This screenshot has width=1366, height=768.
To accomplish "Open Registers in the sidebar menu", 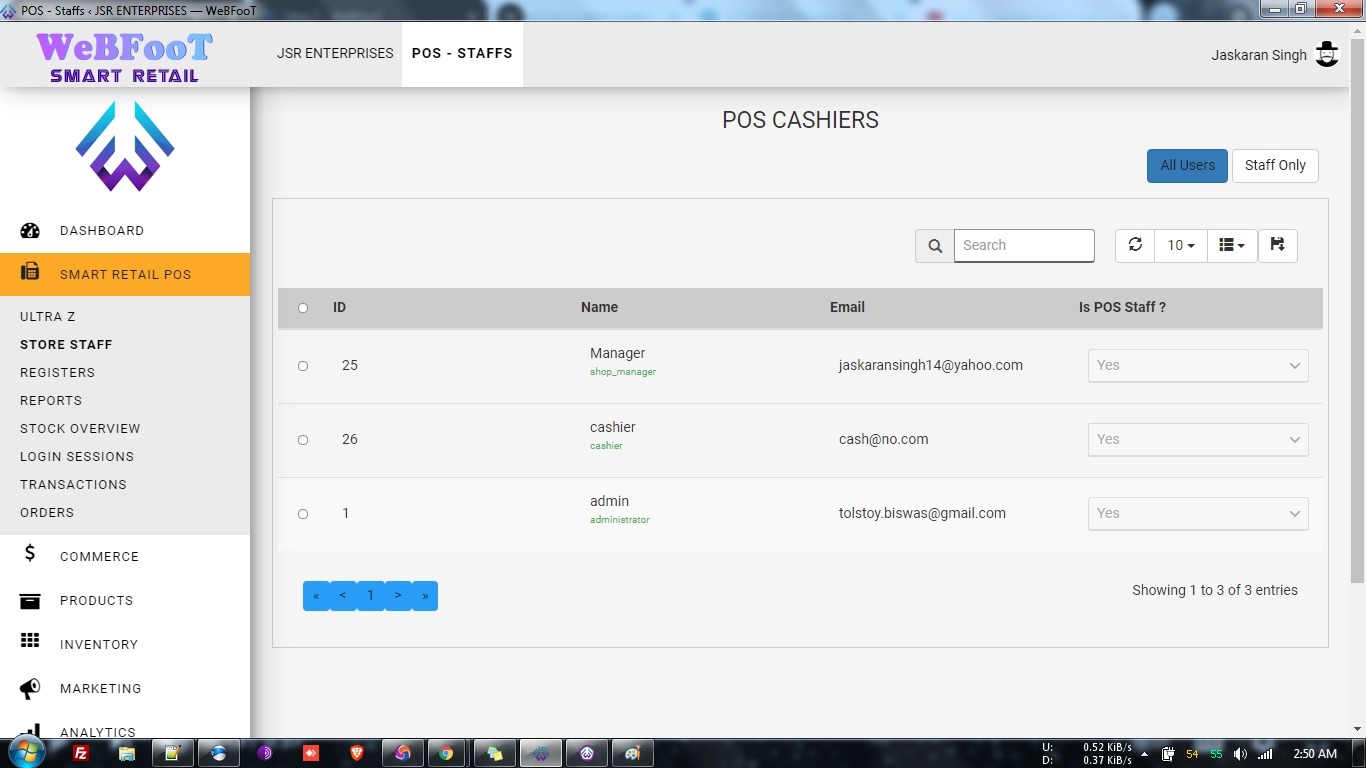I will coord(57,372).
